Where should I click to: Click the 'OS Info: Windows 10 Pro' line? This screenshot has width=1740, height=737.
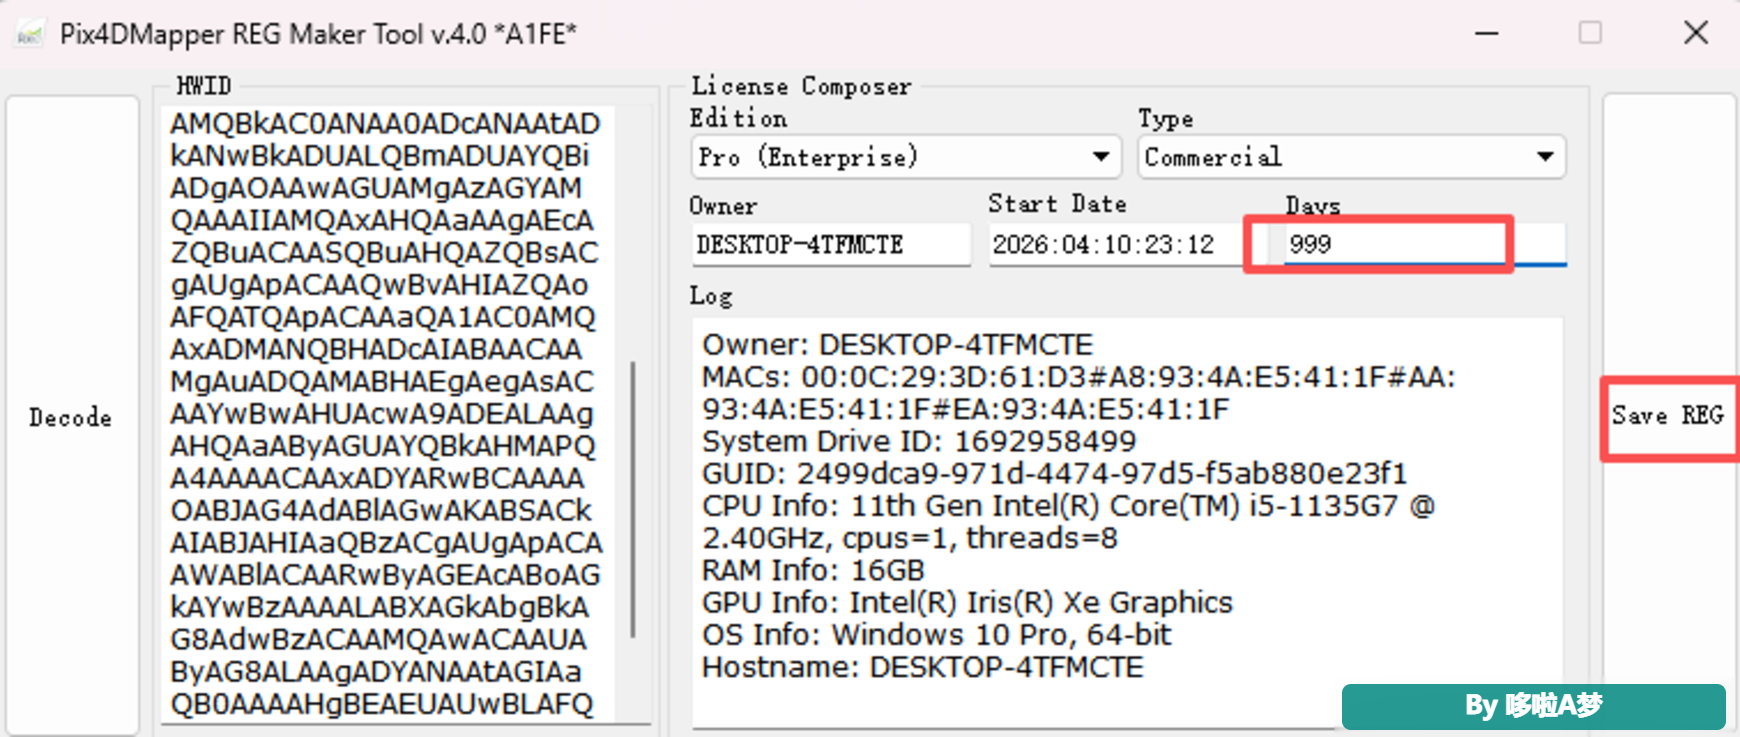pos(936,635)
